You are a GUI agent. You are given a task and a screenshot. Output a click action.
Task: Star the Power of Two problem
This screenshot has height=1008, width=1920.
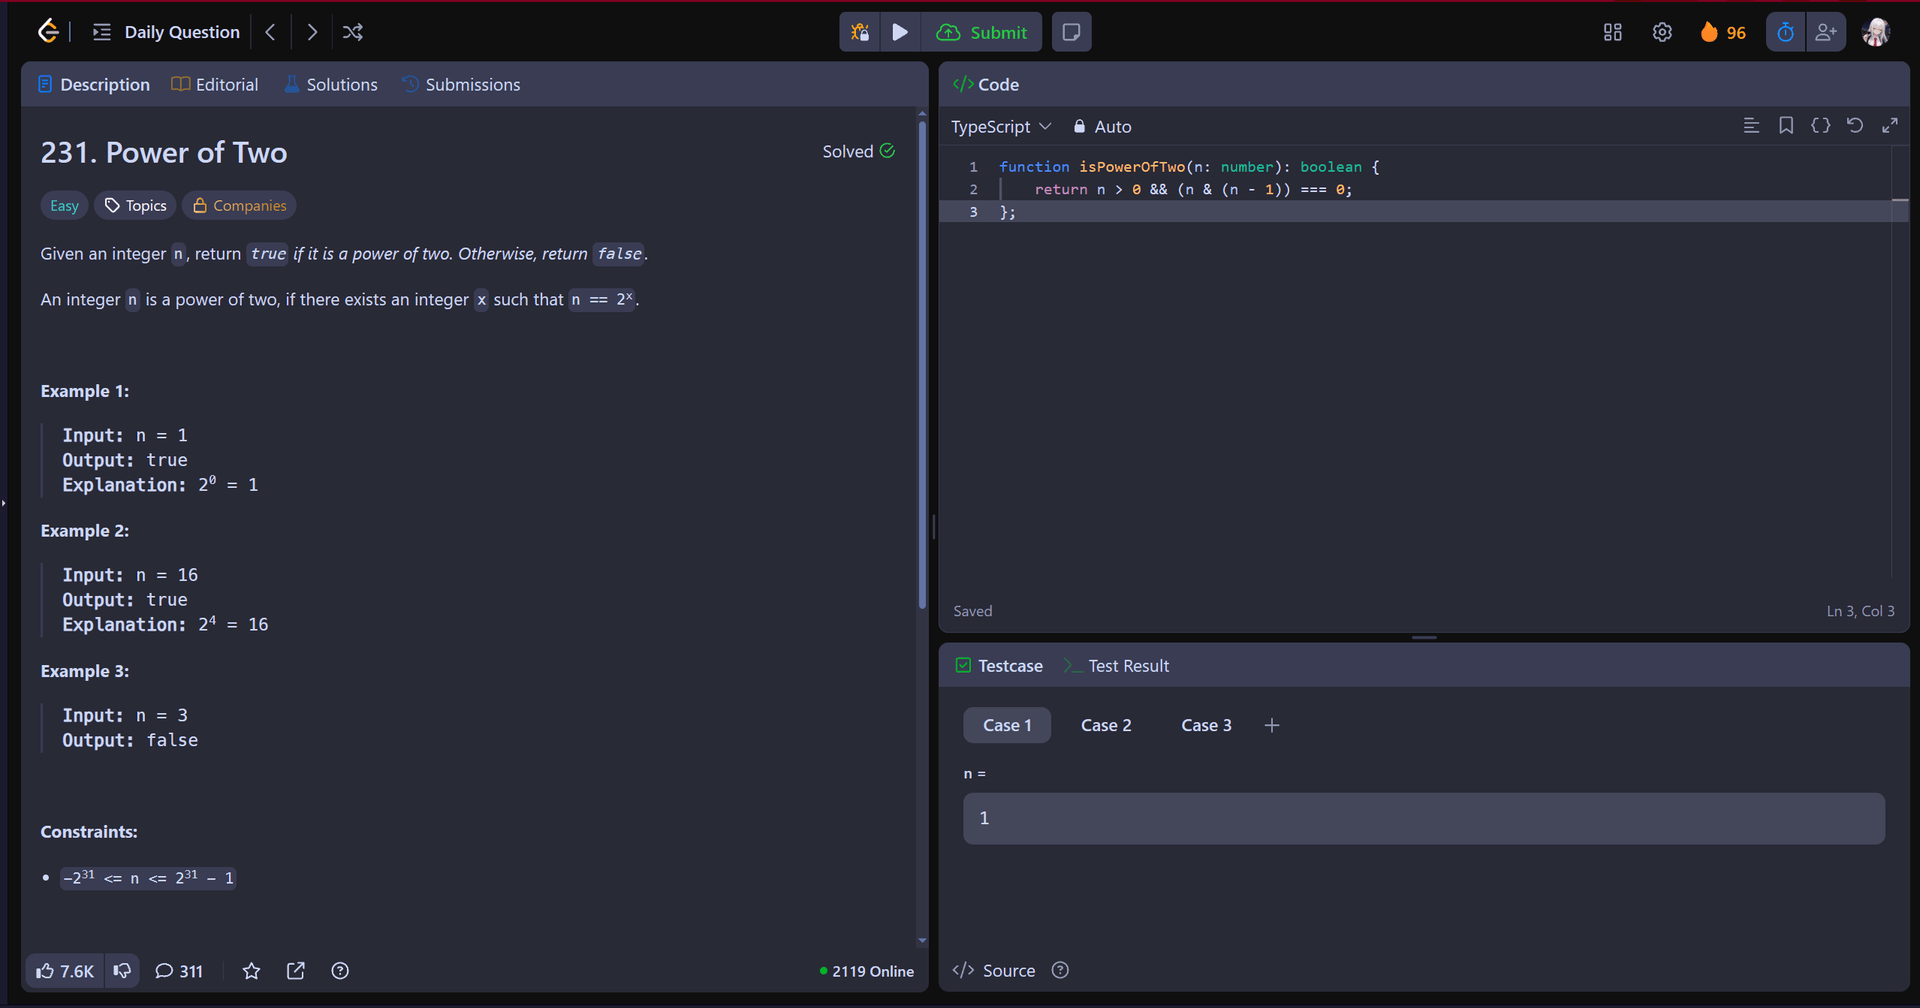(251, 970)
